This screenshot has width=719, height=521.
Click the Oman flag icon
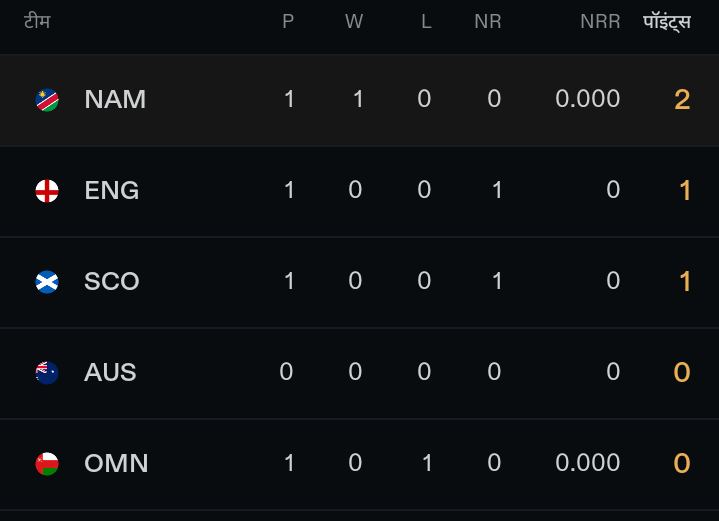coord(47,463)
